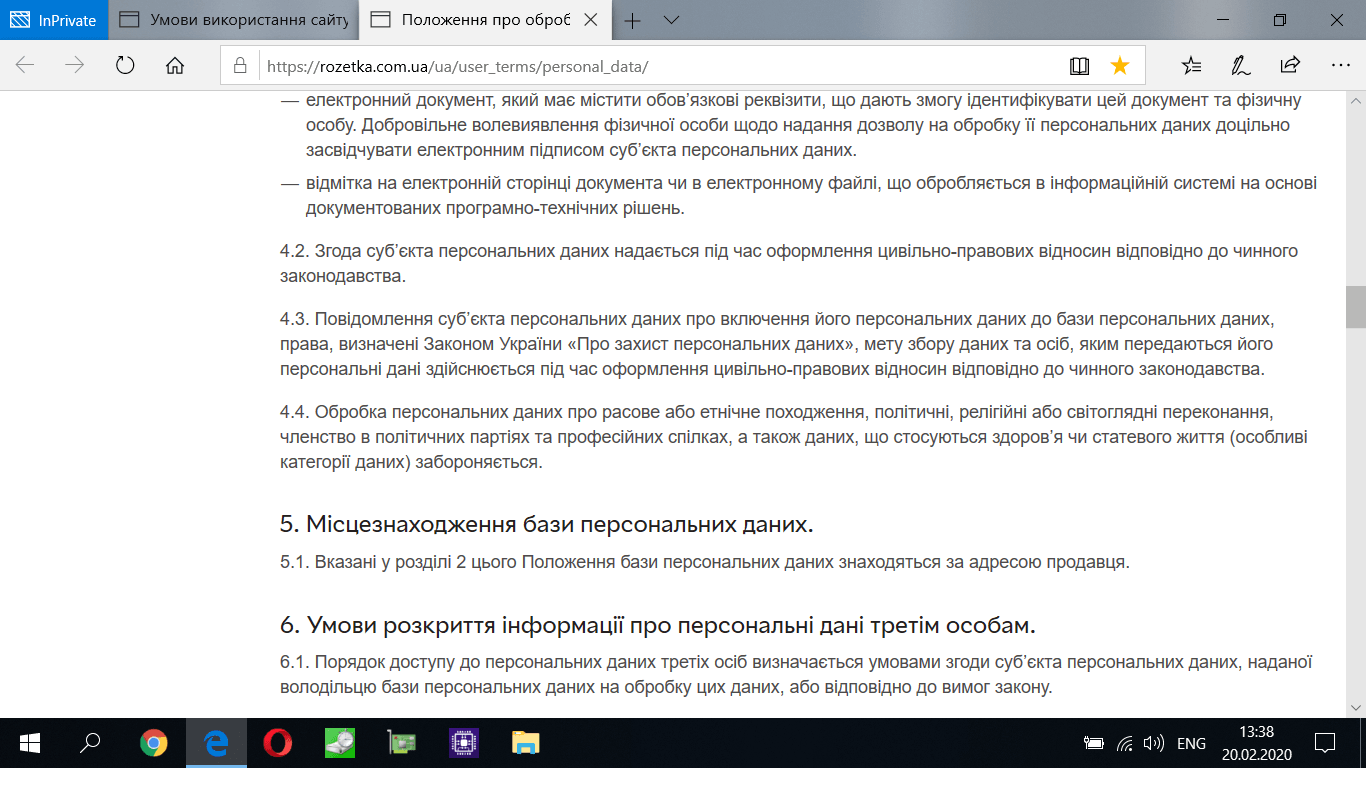Restore down the Edge browser window
The image size is (1366, 802).
[1280, 20]
